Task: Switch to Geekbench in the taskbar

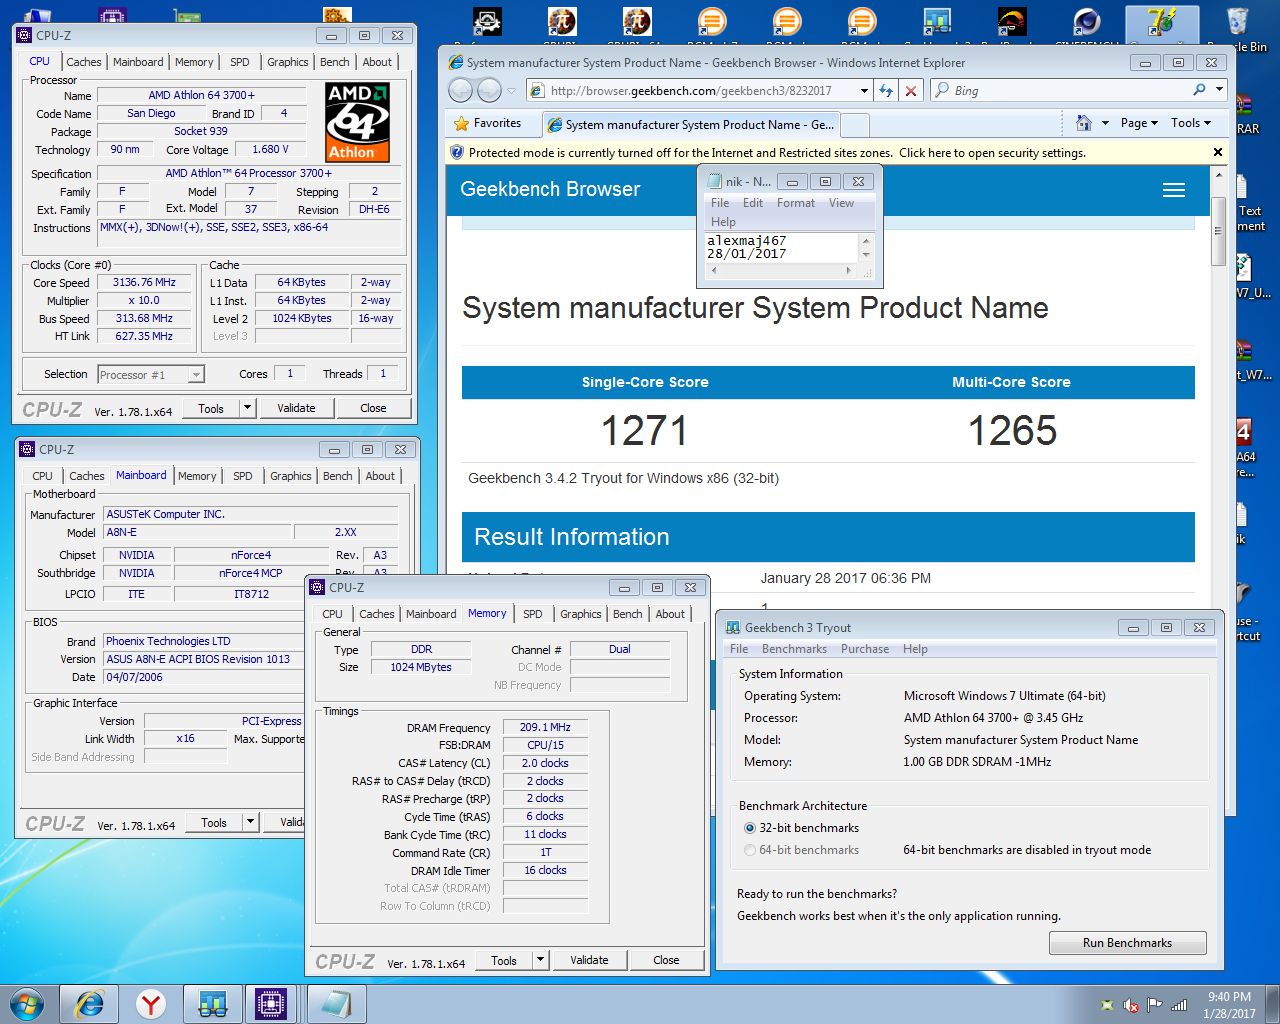Action: [x=212, y=1003]
